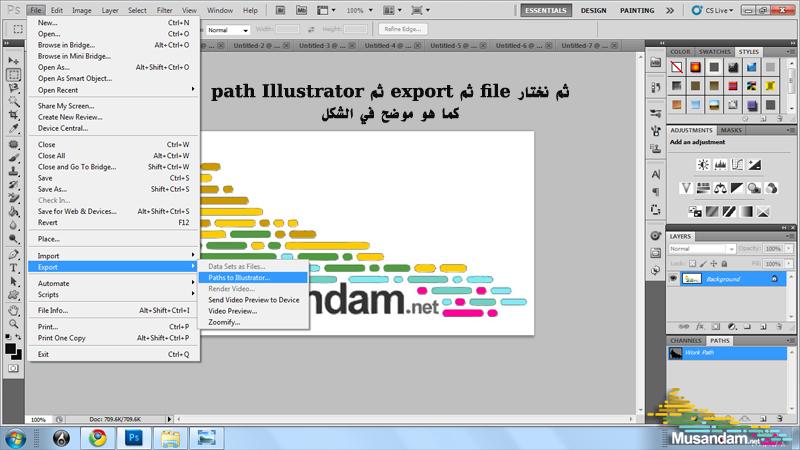The height and width of the screenshot is (450, 800).
Task: Click Save As in File menu
Action: pyautogui.click(x=114, y=189)
